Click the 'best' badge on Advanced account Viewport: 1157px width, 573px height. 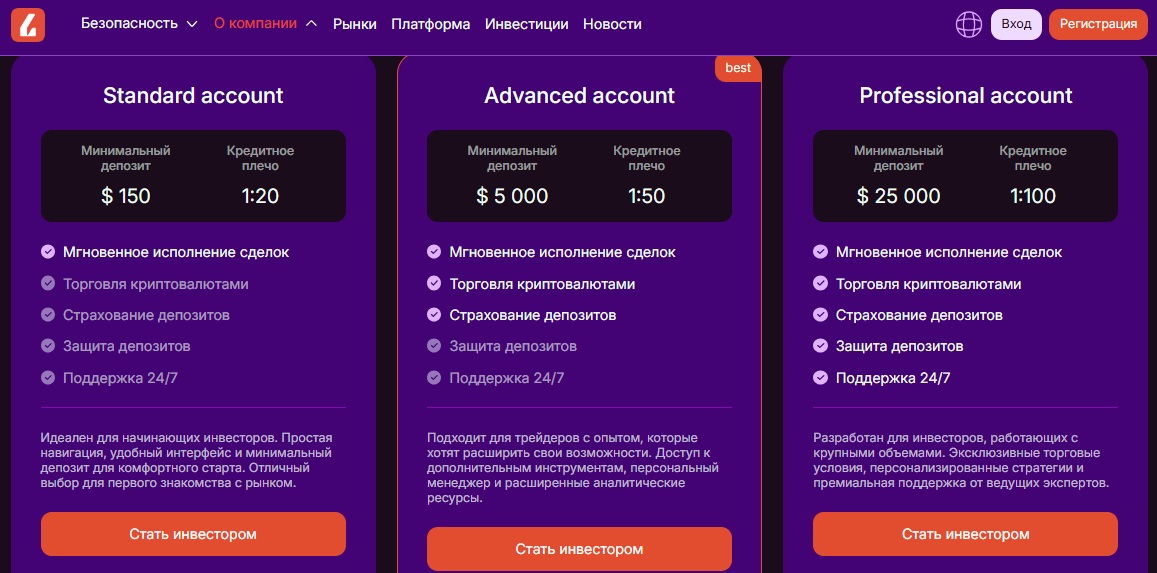(738, 68)
